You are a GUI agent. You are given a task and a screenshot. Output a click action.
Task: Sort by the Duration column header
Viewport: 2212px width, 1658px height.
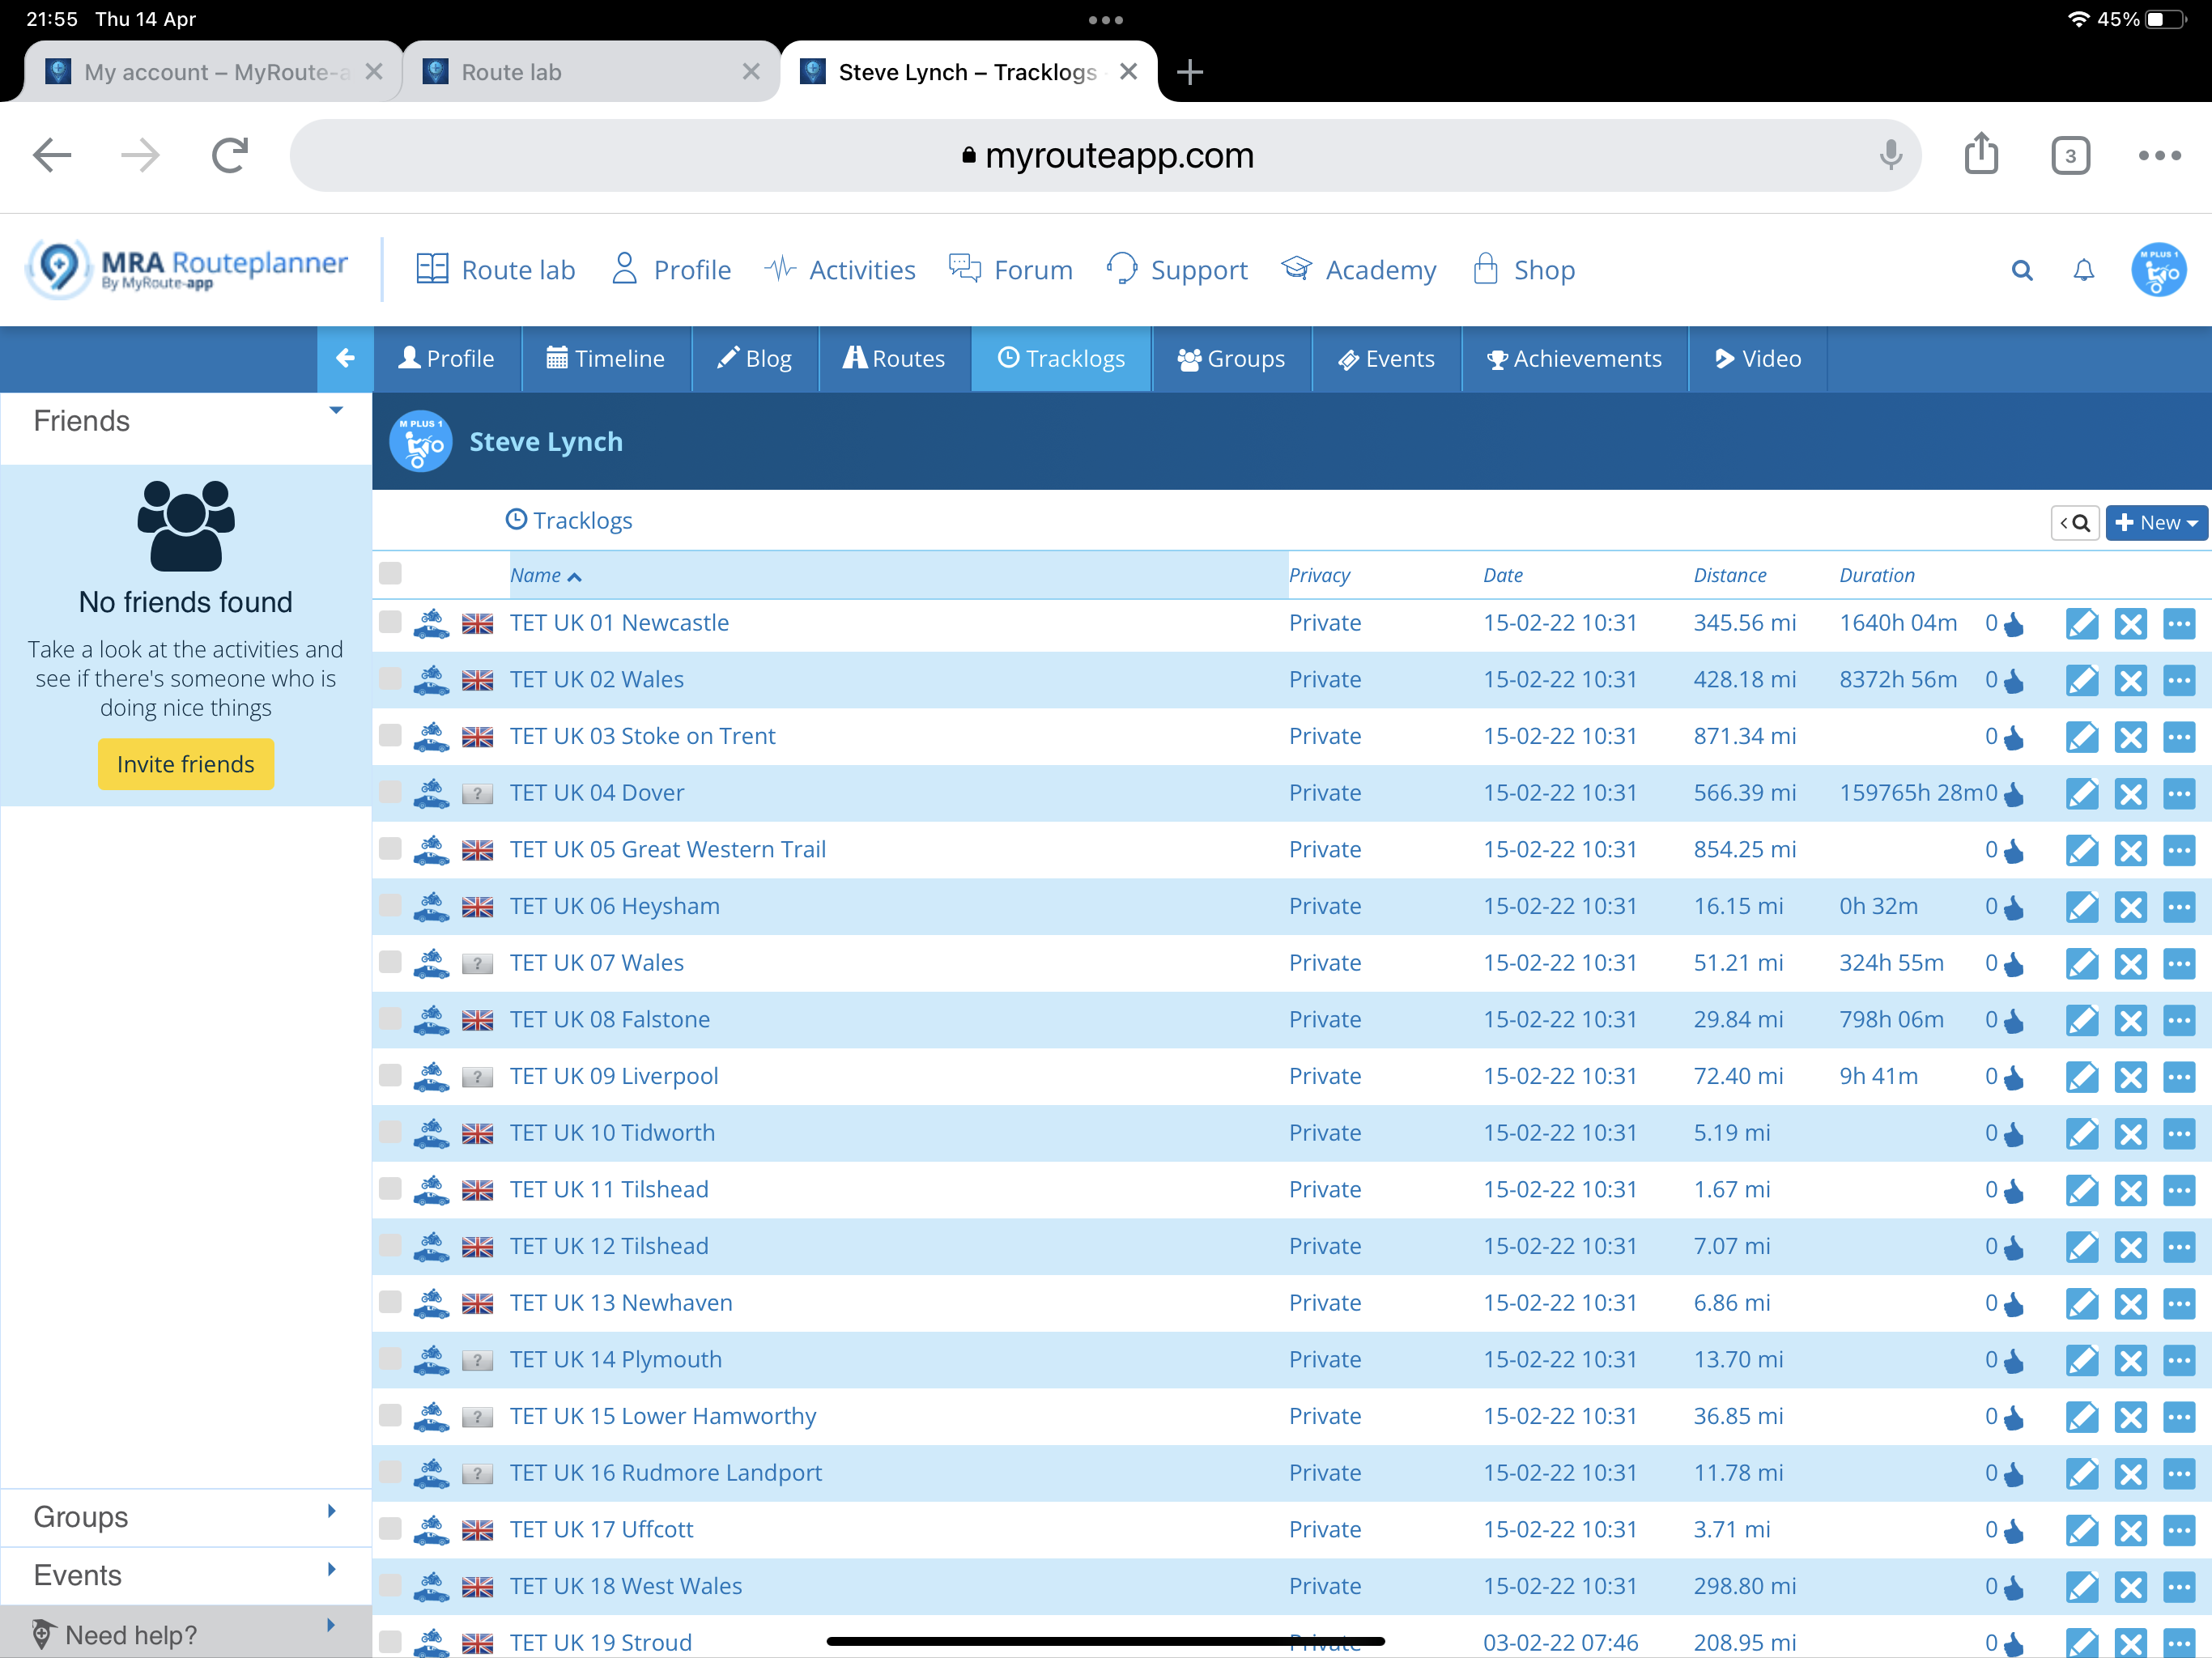coord(1877,576)
